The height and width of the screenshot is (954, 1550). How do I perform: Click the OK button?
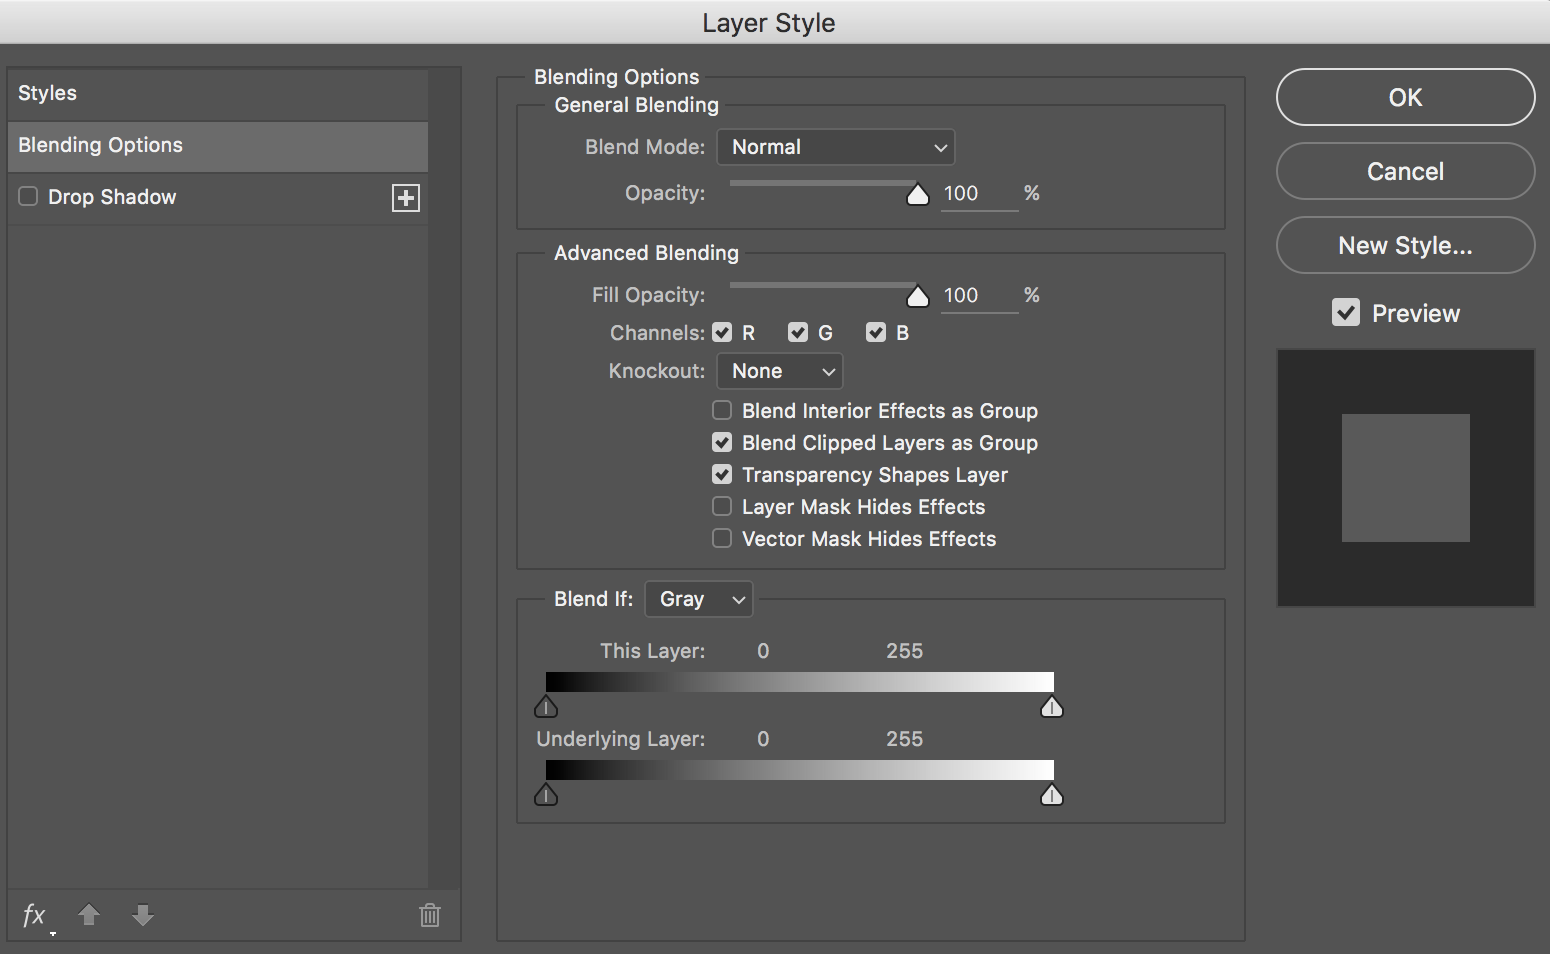tap(1405, 97)
